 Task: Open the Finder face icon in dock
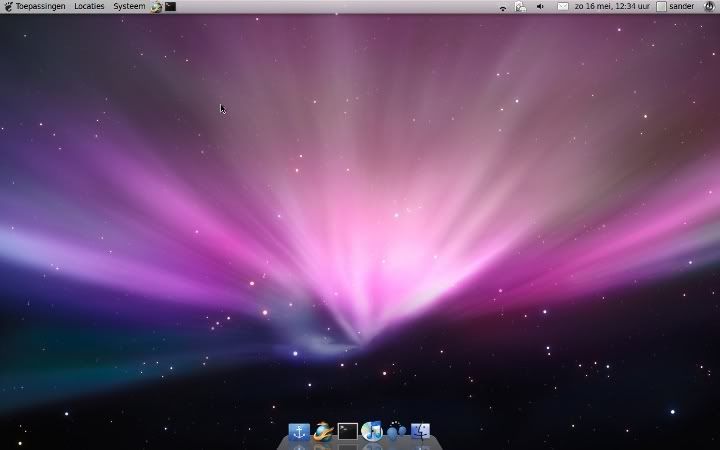(420, 432)
